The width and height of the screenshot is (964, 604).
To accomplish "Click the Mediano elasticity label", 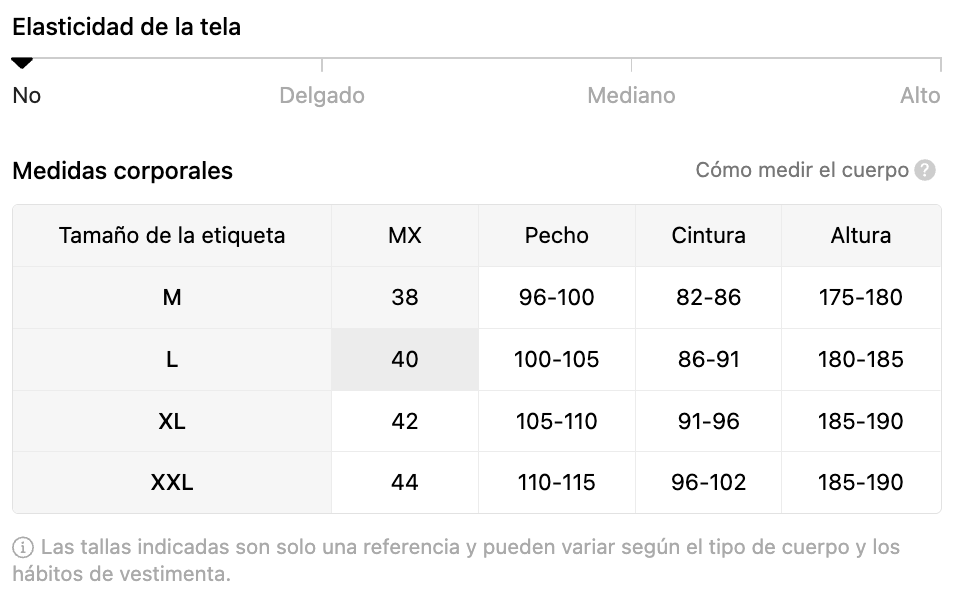I will [x=631, y=96].
